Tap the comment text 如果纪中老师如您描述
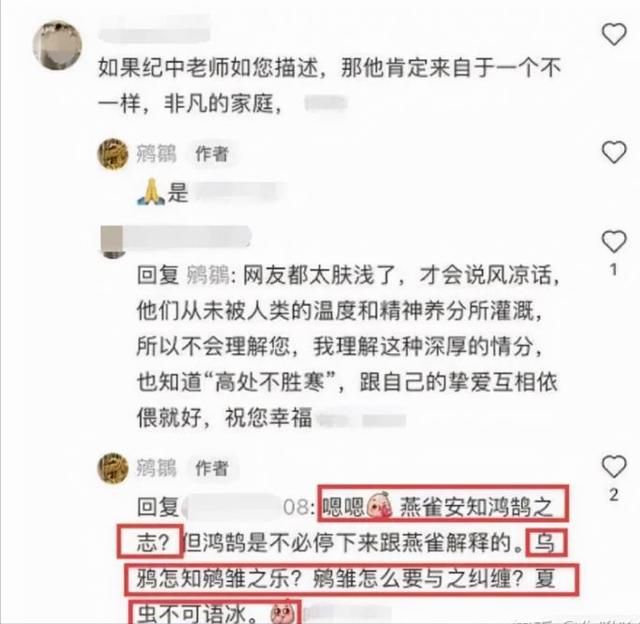The width and height of the screenshot is (640, 624). pyautogui.click(x=329, y=86)
